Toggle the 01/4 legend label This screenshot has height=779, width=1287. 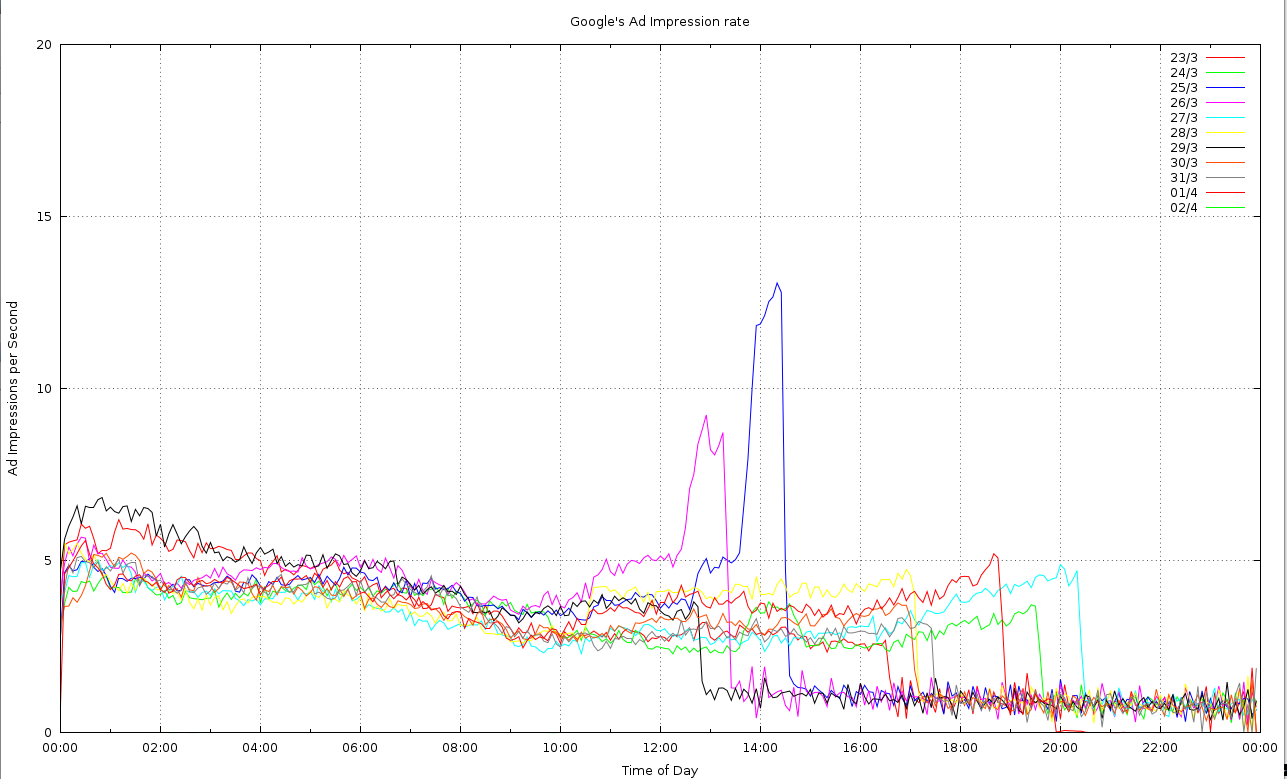1183,193
